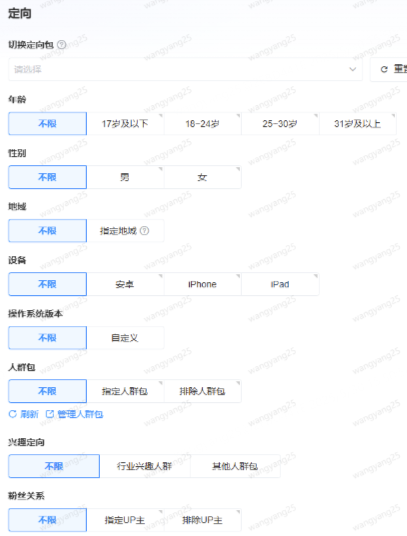The height and width of the screenshot is (536, 407).
Task: Choose the 行业兴趣人群 option
Action: pos(145,466)
